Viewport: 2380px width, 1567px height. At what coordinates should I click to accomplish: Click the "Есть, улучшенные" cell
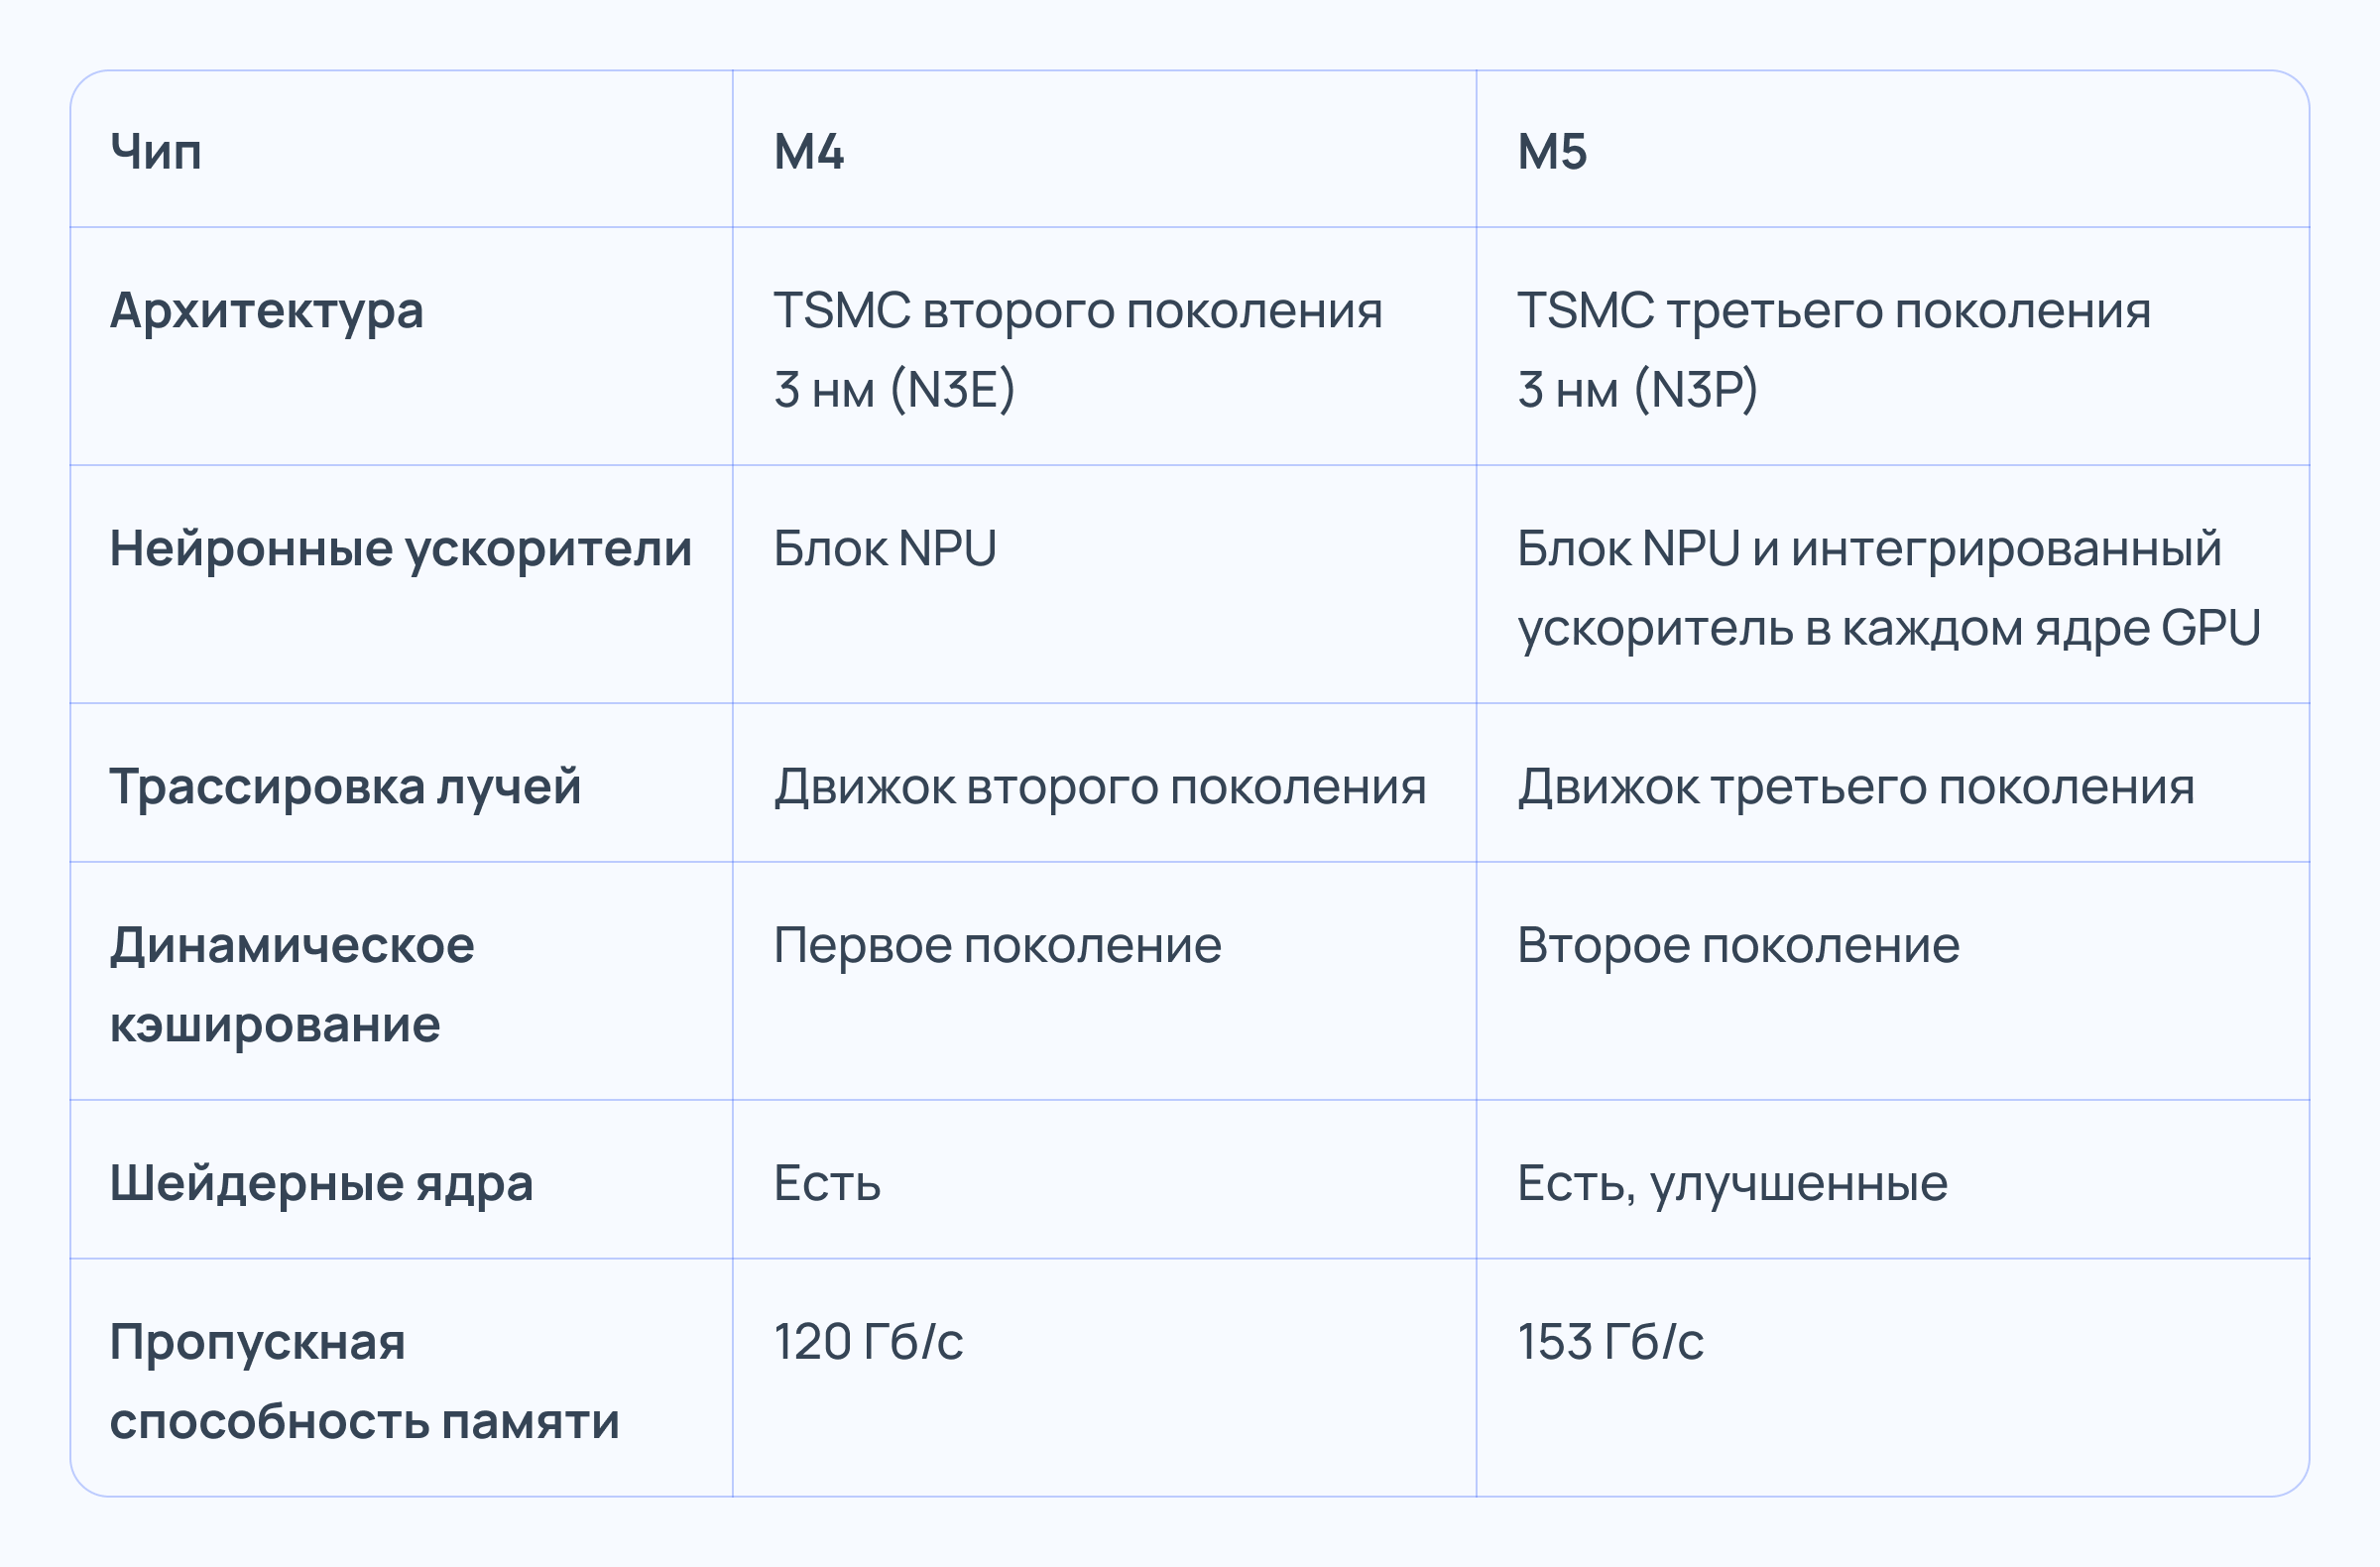(1732, 1183)
